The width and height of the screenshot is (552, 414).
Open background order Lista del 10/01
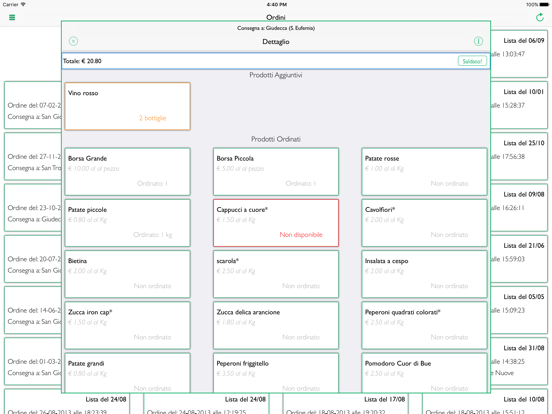tap(519, 105)
